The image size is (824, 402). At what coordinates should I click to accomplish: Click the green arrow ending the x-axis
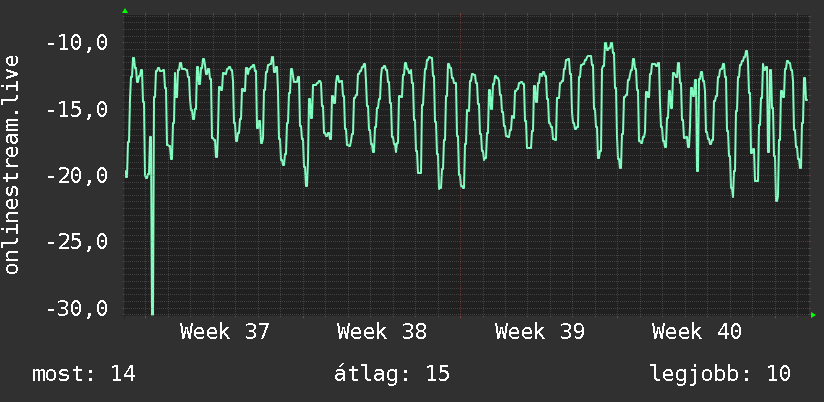tap(813, 315)
